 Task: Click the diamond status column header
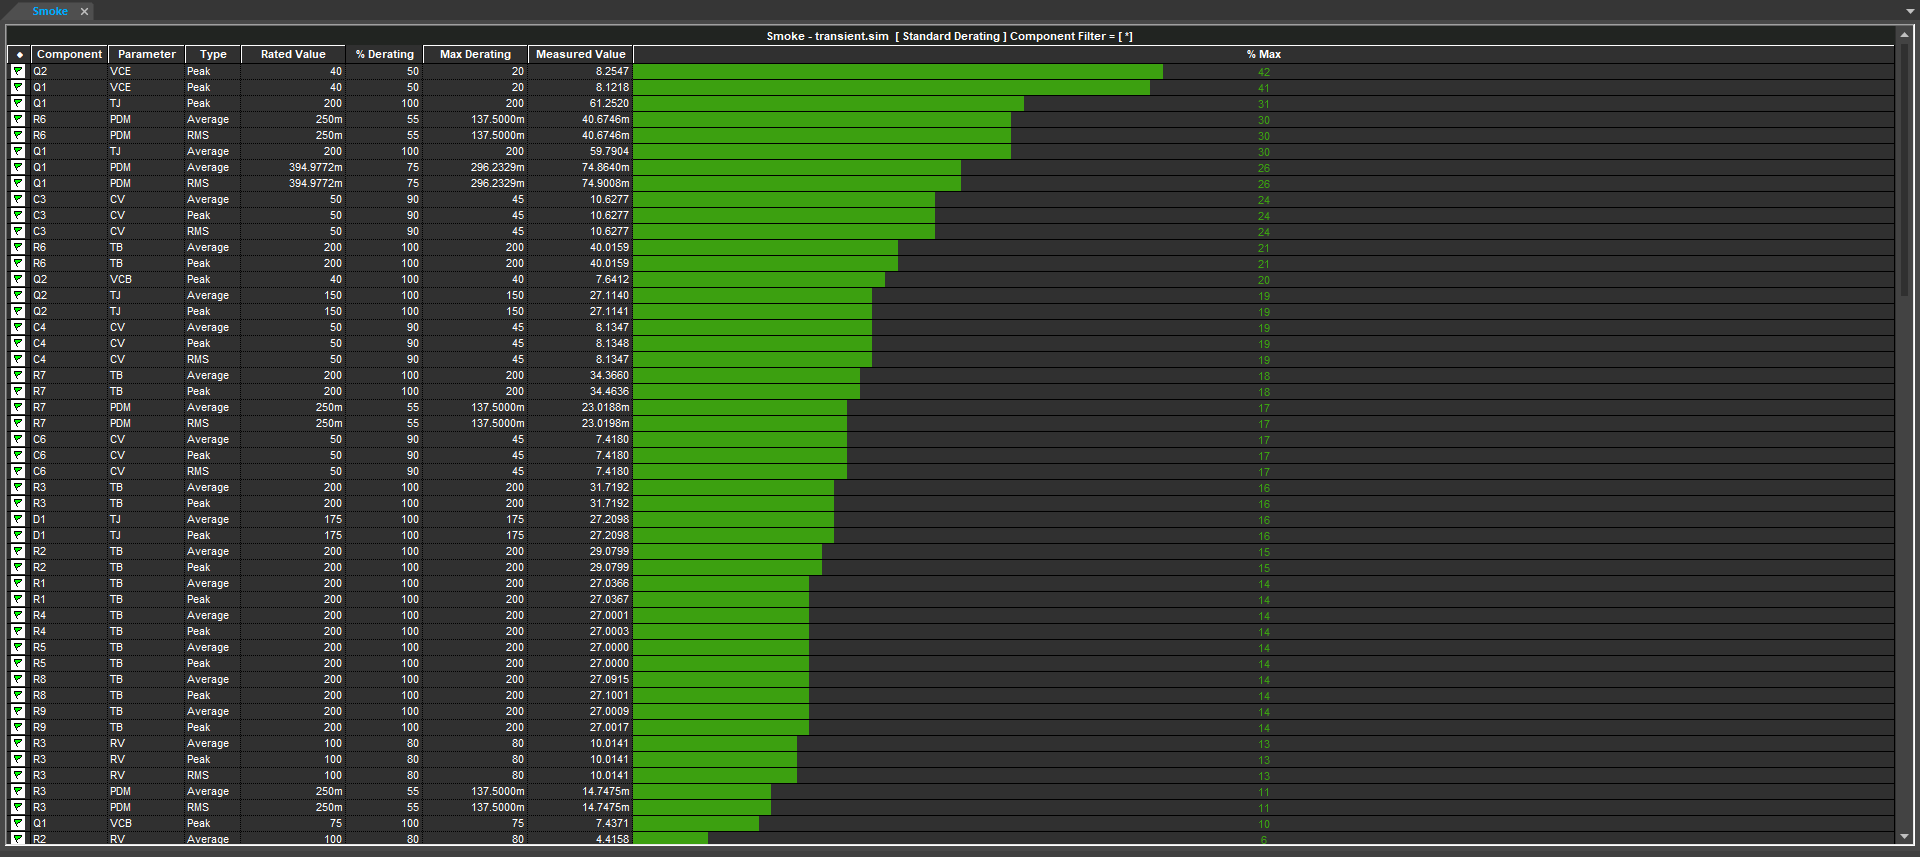(19, 55)
